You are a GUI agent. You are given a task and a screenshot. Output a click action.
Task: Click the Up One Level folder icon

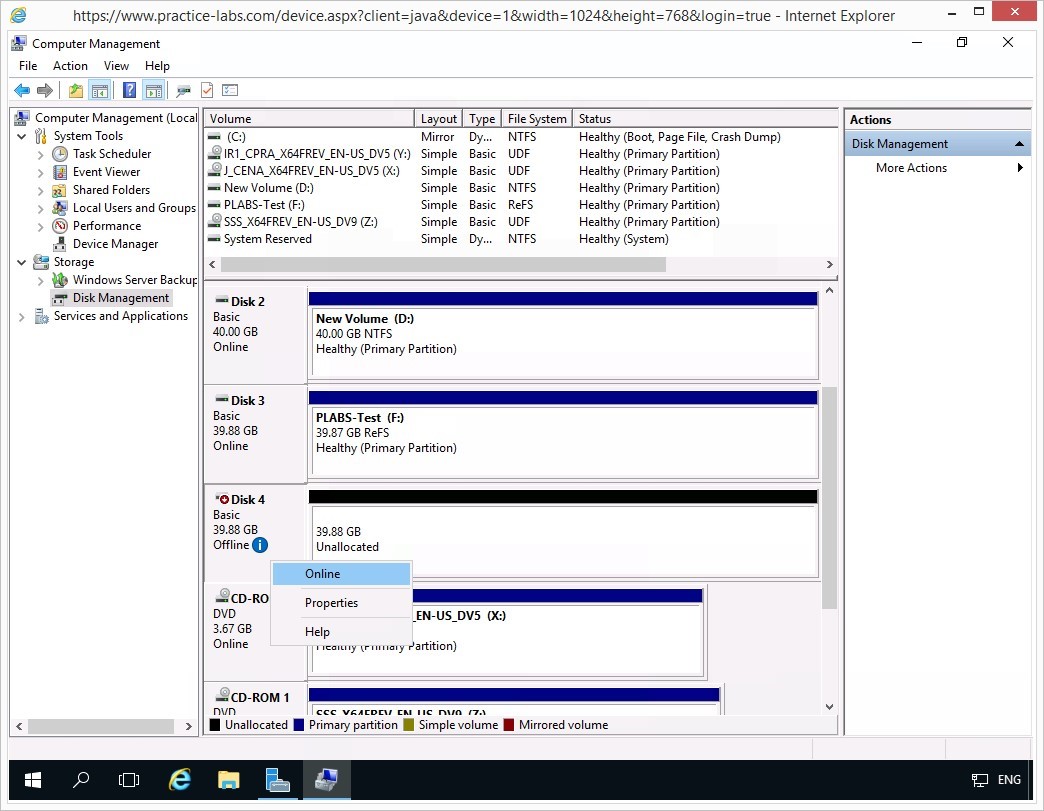coord(76,91)
